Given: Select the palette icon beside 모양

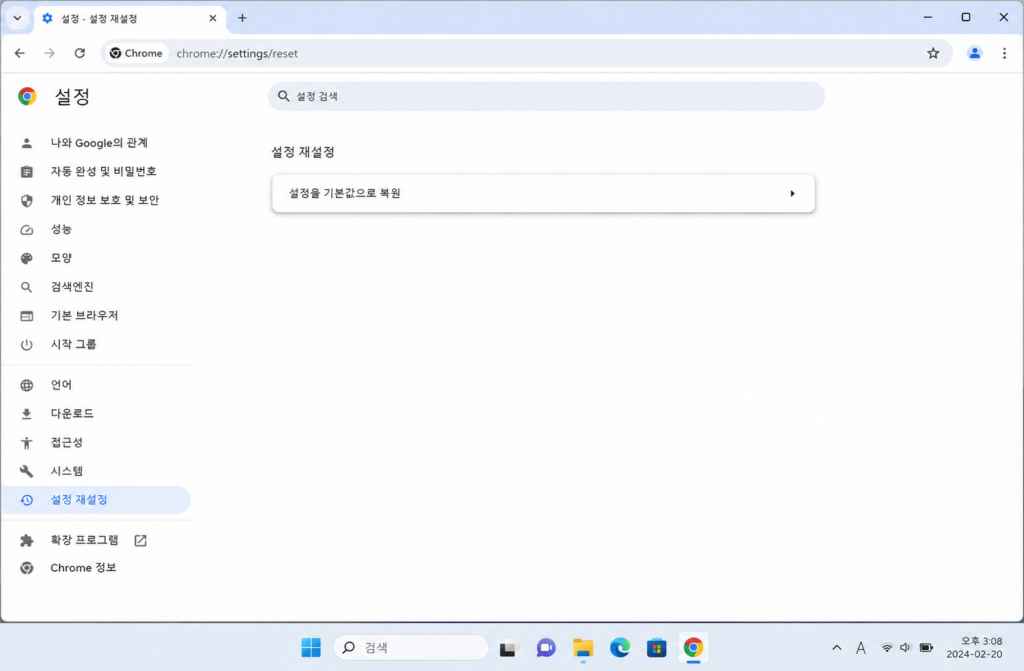Looking at the screenshot, I should click(27, 258).
